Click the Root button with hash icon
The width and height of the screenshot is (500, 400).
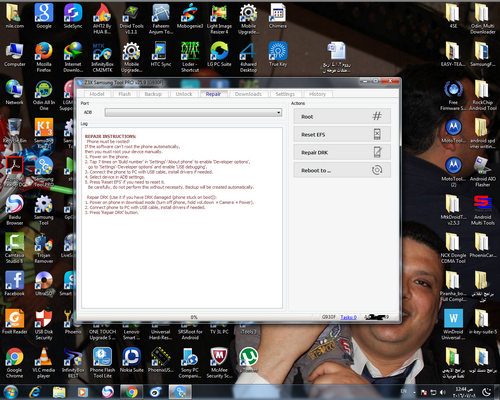[x=342, y=116]
